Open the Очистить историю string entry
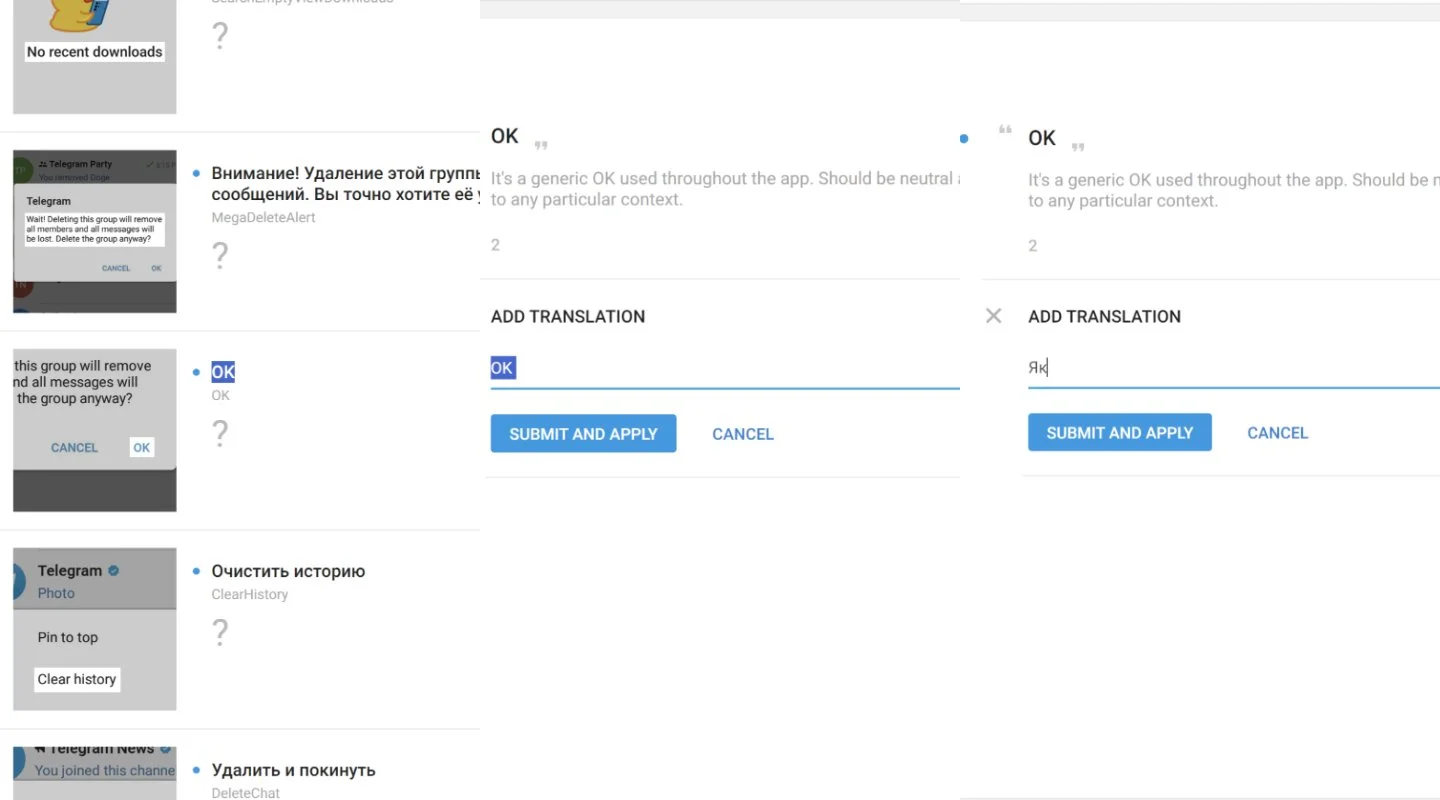This screenshot has height=800, width=1440. [288, 571]
